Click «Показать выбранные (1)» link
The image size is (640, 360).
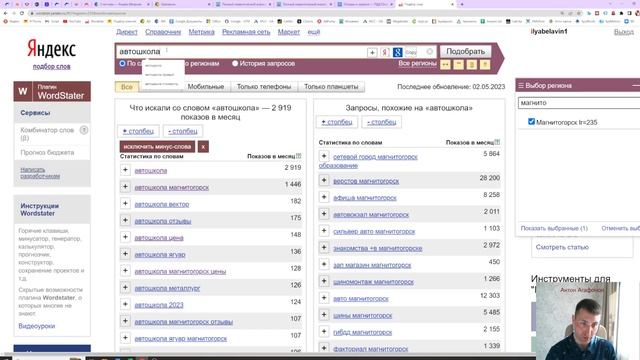[554, 228]
